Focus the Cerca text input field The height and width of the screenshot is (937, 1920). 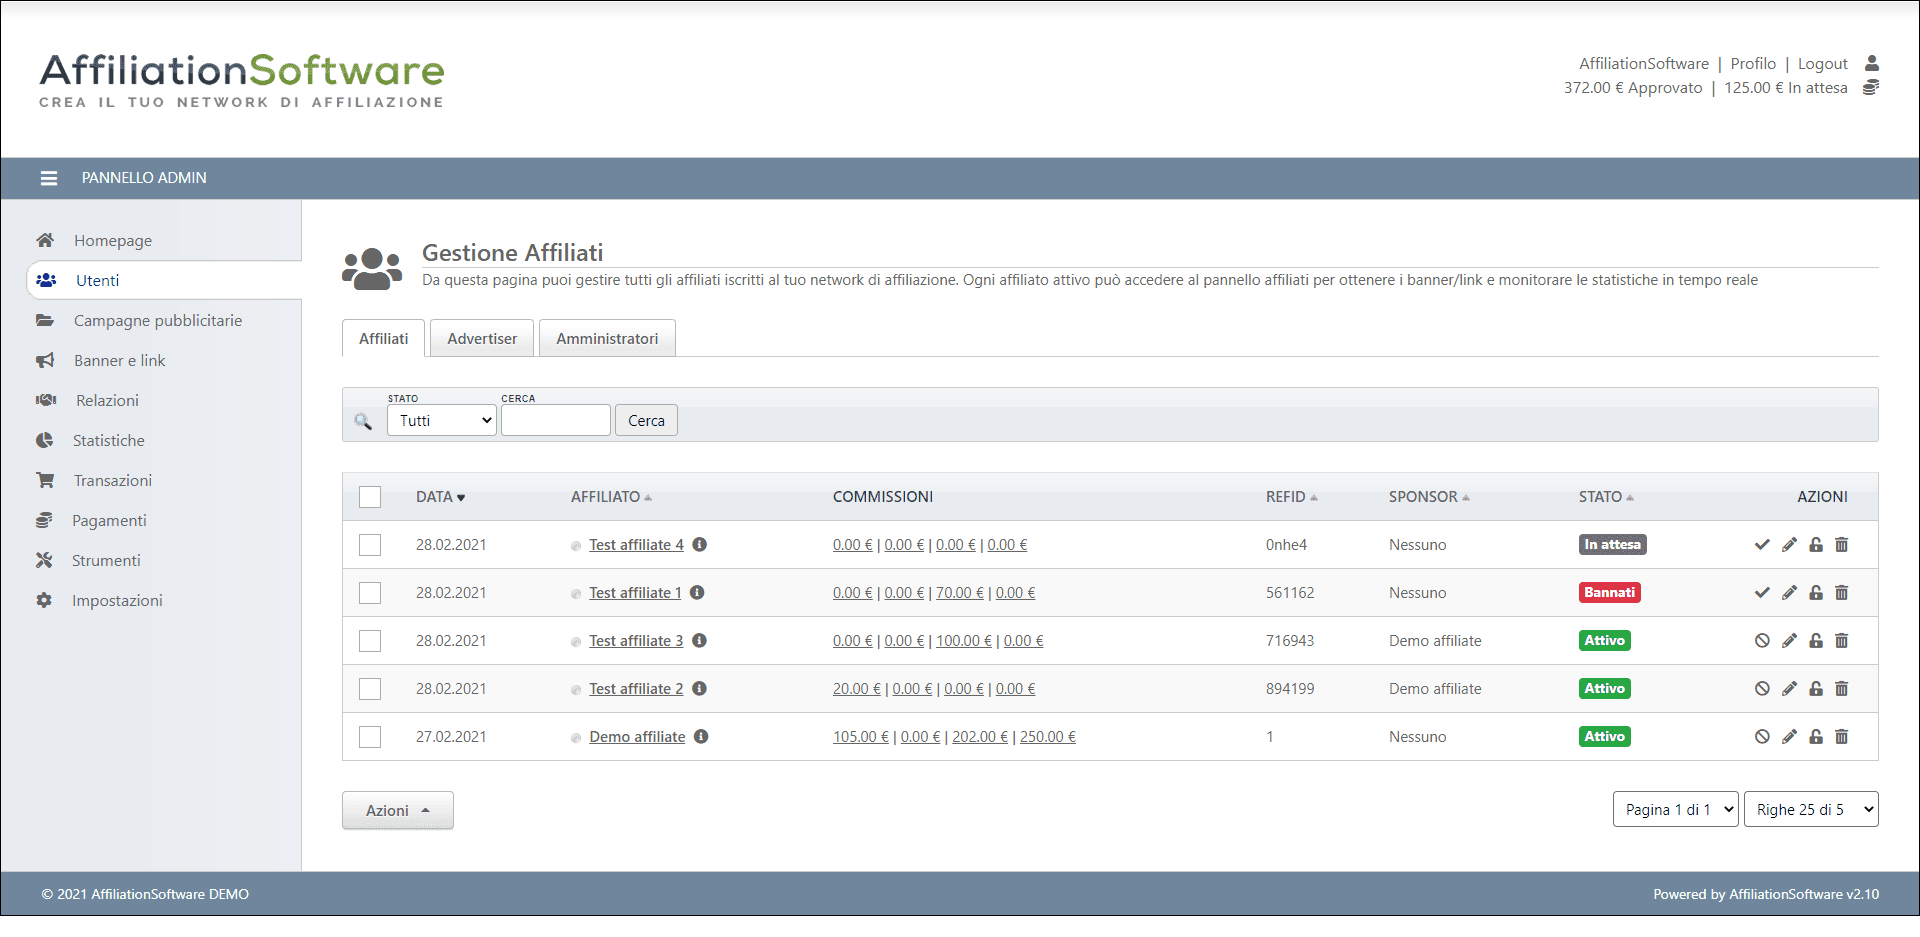(x=555, y=421)
